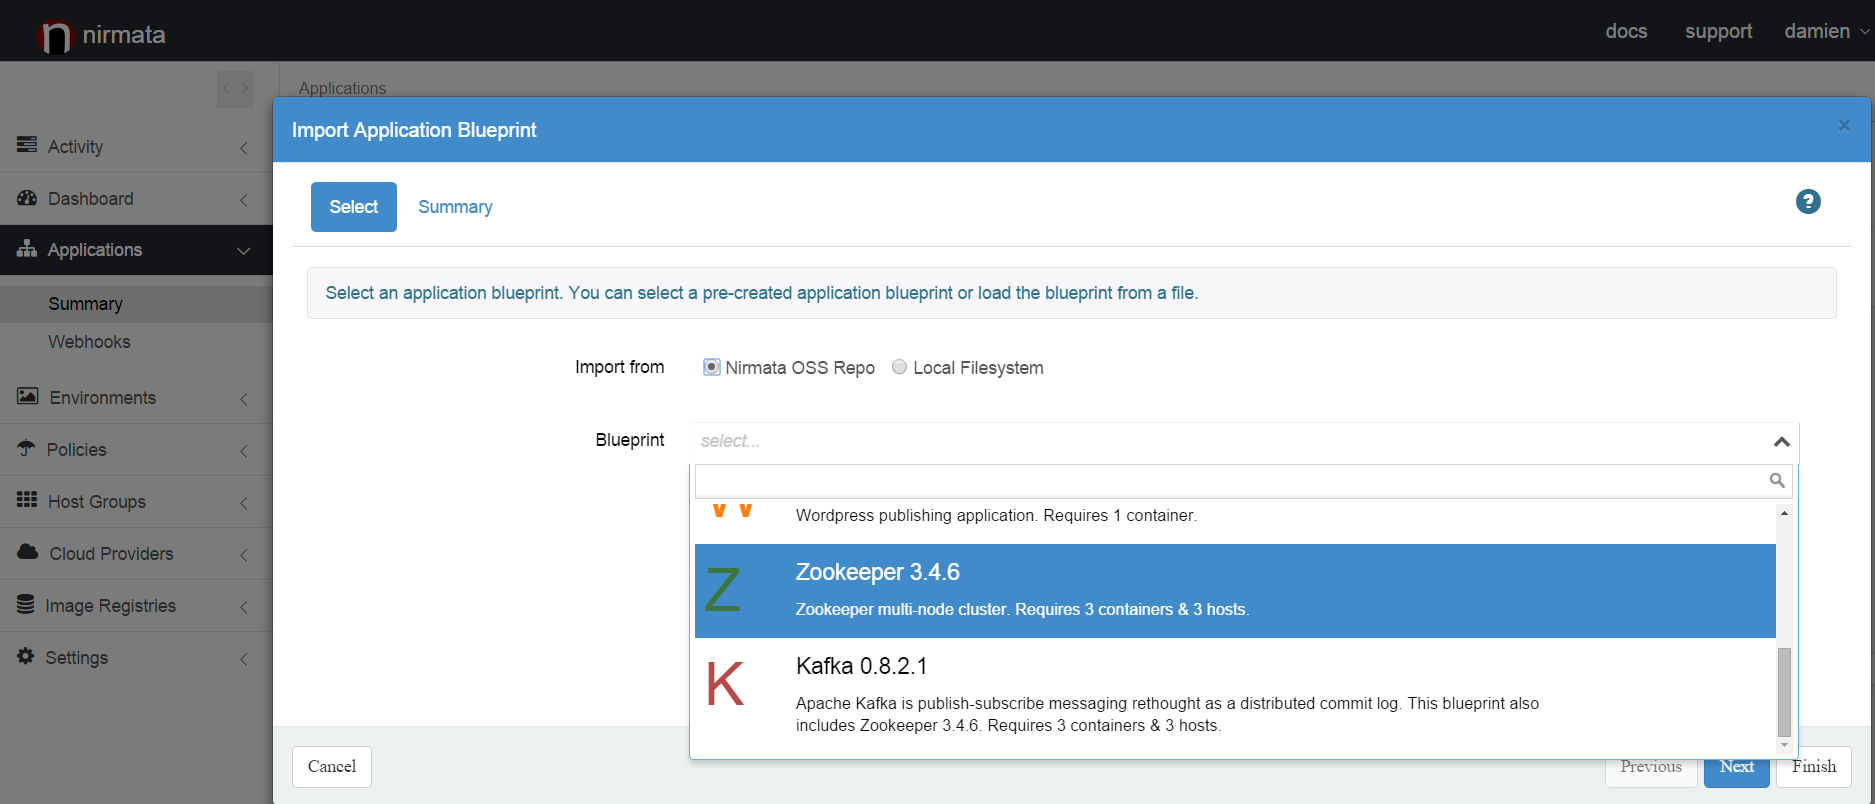This screenshot has width=1875, height=804.
Task: Open the Summary item under Applications
Action: pos(136,304)
